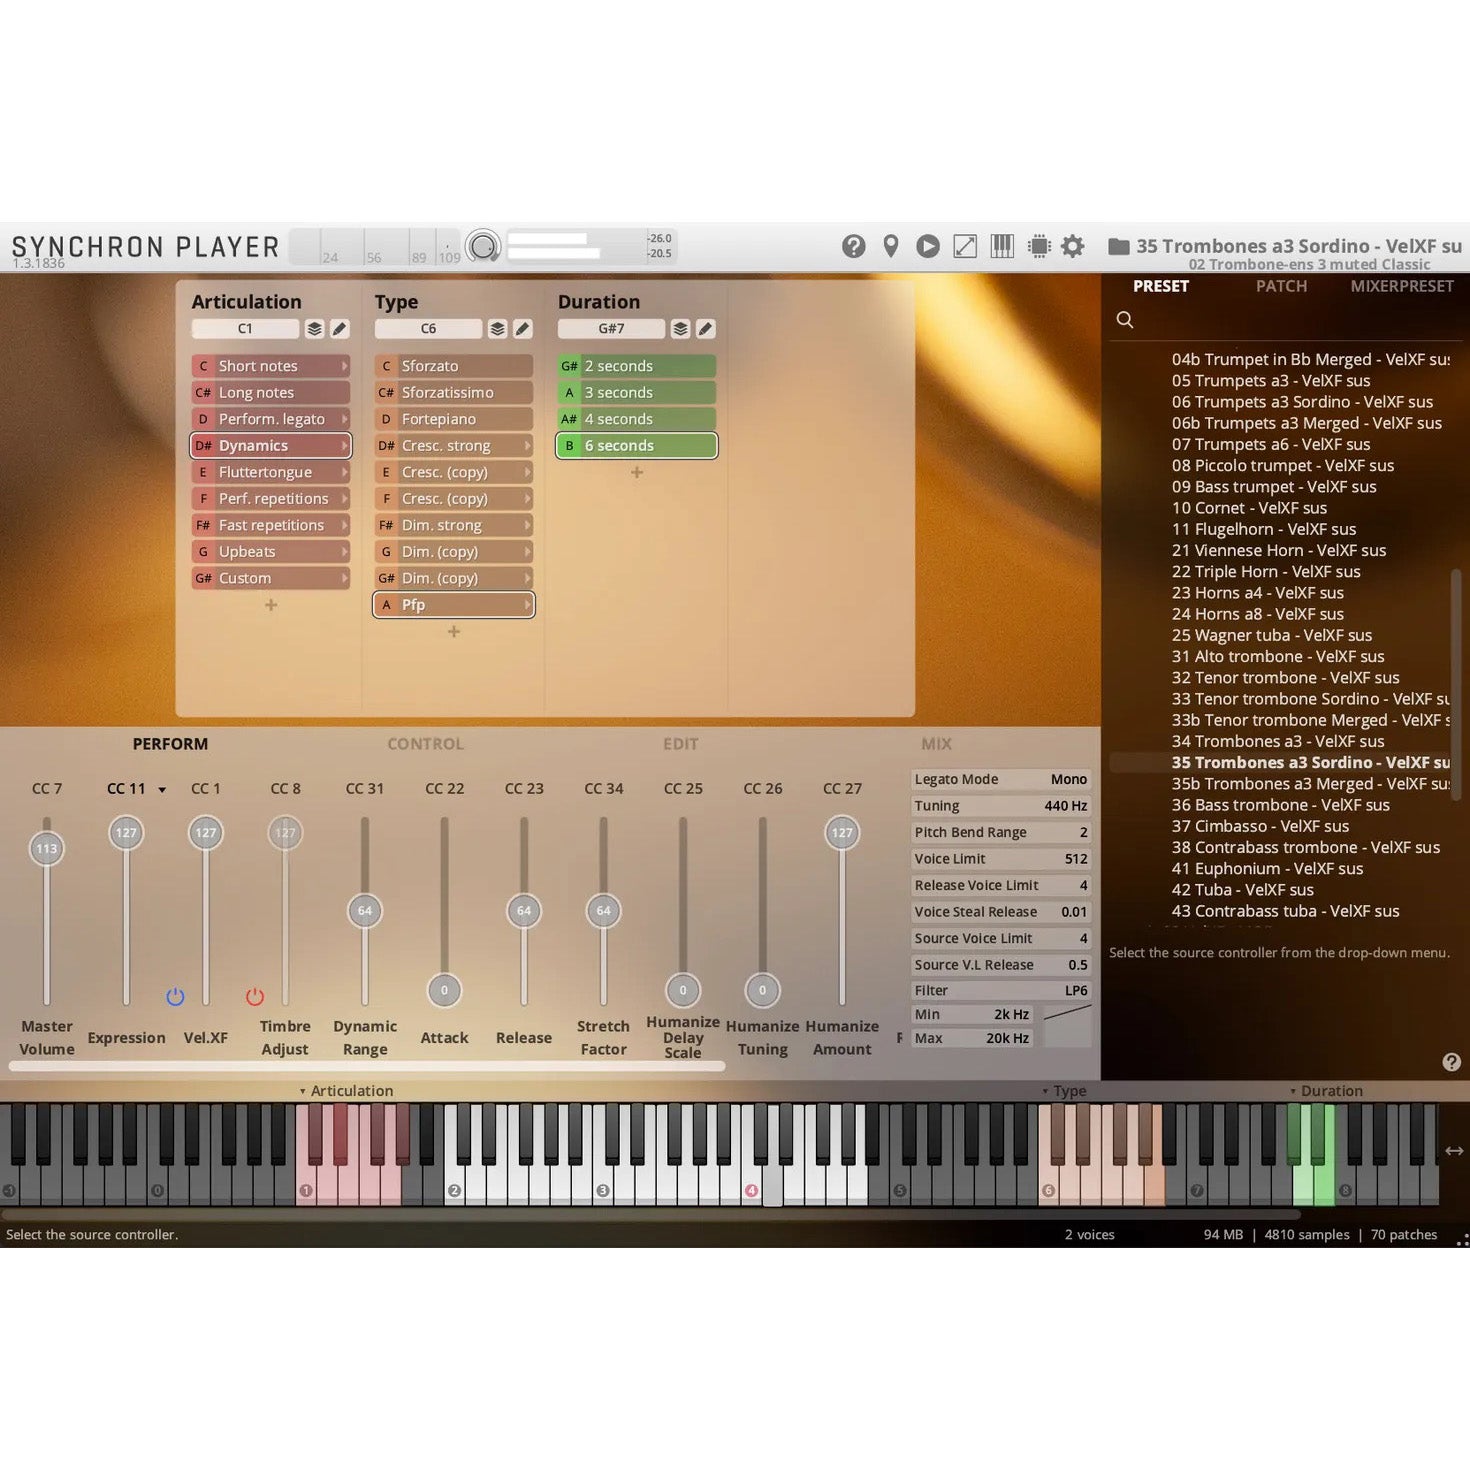
Task: Click the resize window arrow icon
Action: point(965,246)
